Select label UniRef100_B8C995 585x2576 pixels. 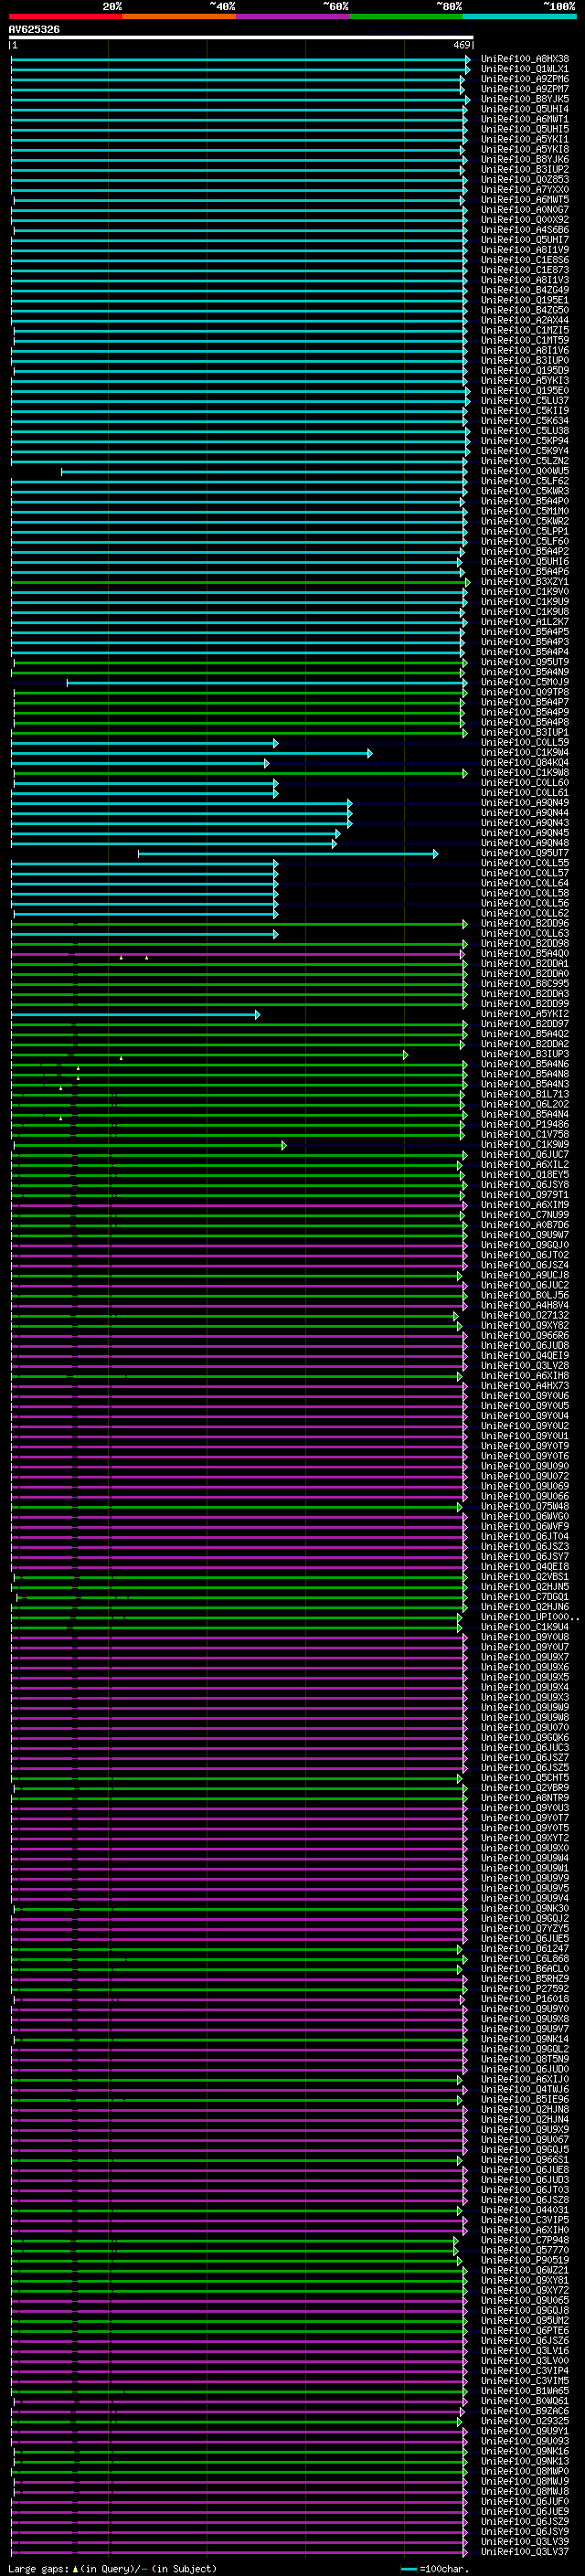[x=524, y=984]
